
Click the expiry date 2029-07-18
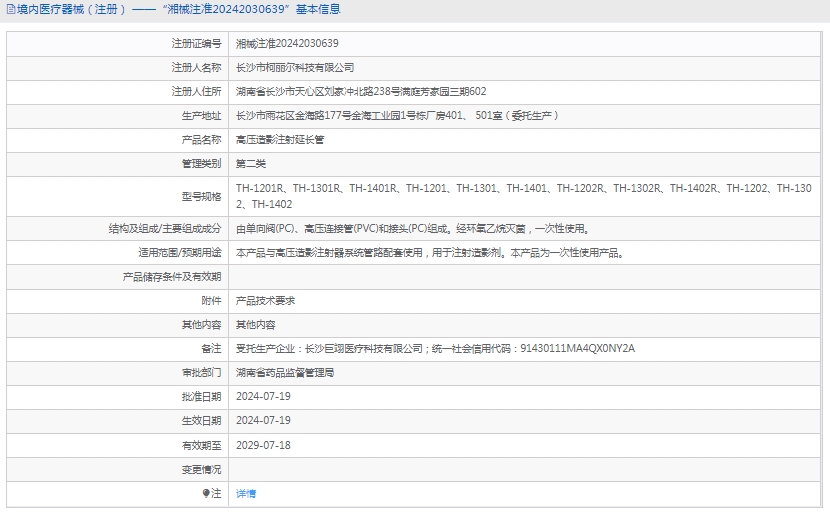pyautogui.click(x=263, y=445)
